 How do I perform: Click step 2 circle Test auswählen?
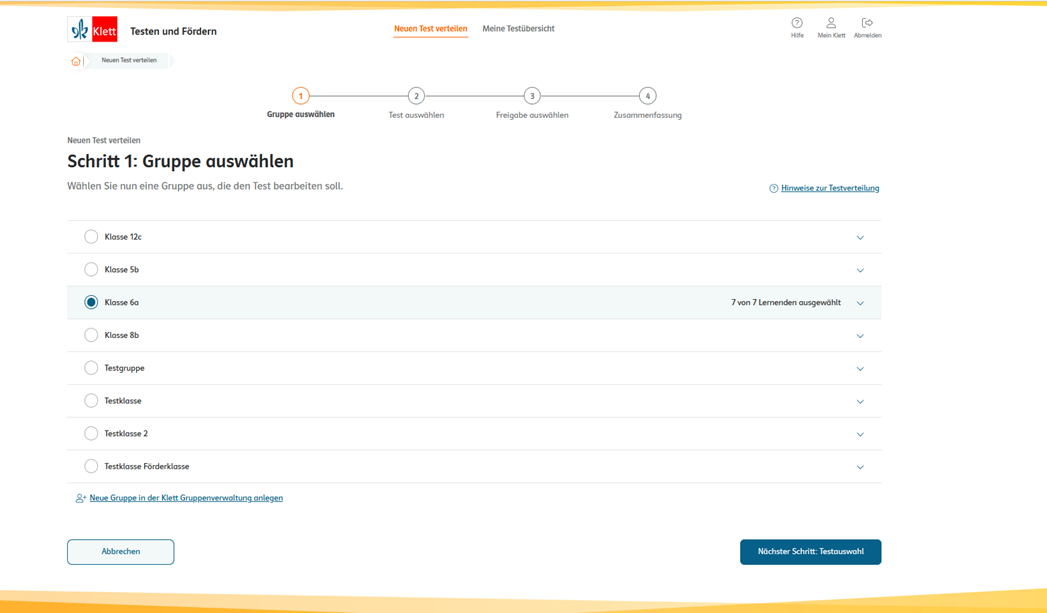coord(416,96)
